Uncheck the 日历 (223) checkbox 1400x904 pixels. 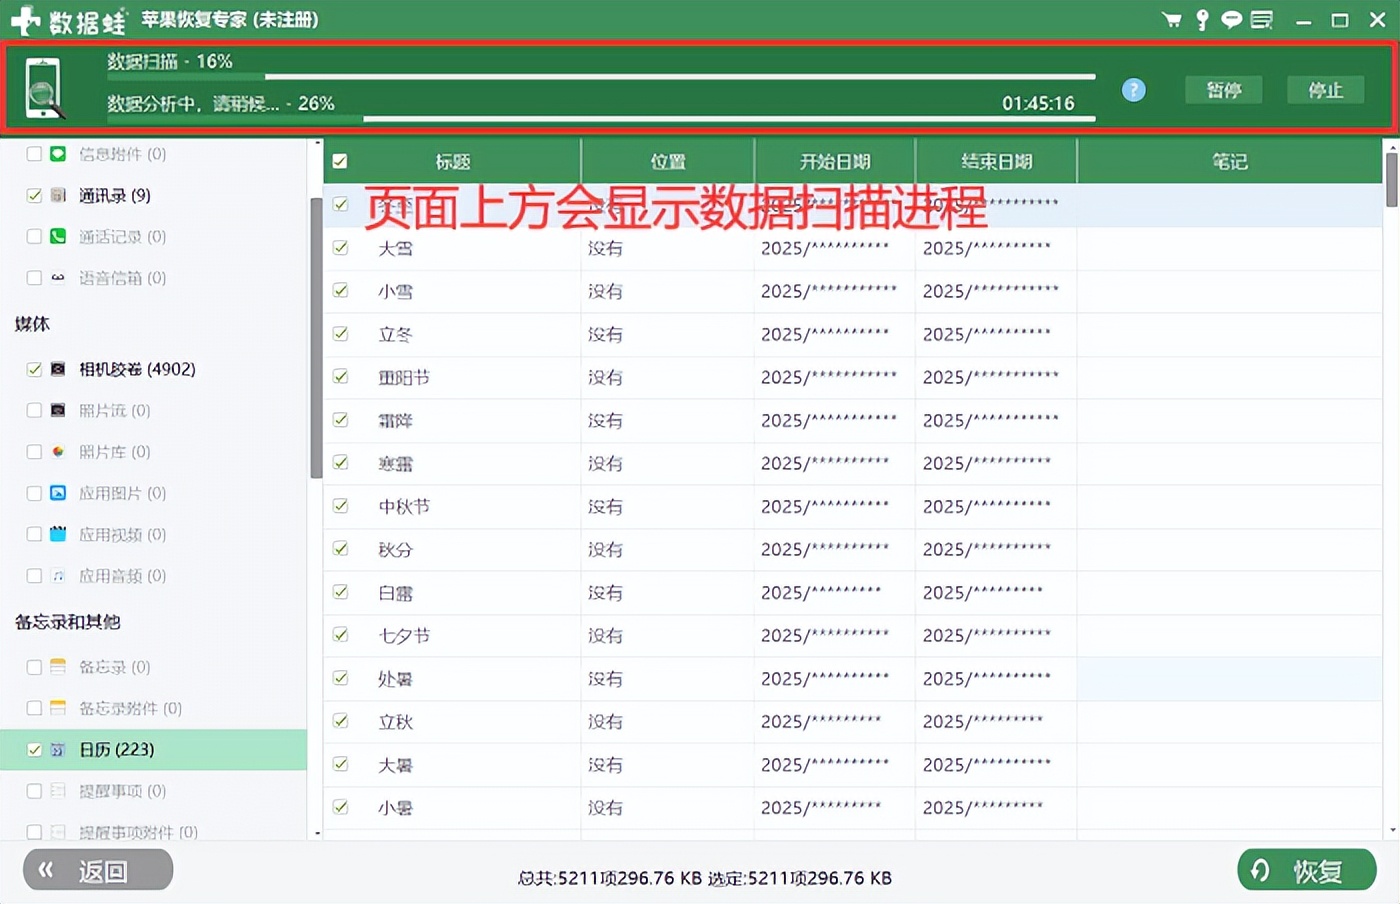pos(33,749)
